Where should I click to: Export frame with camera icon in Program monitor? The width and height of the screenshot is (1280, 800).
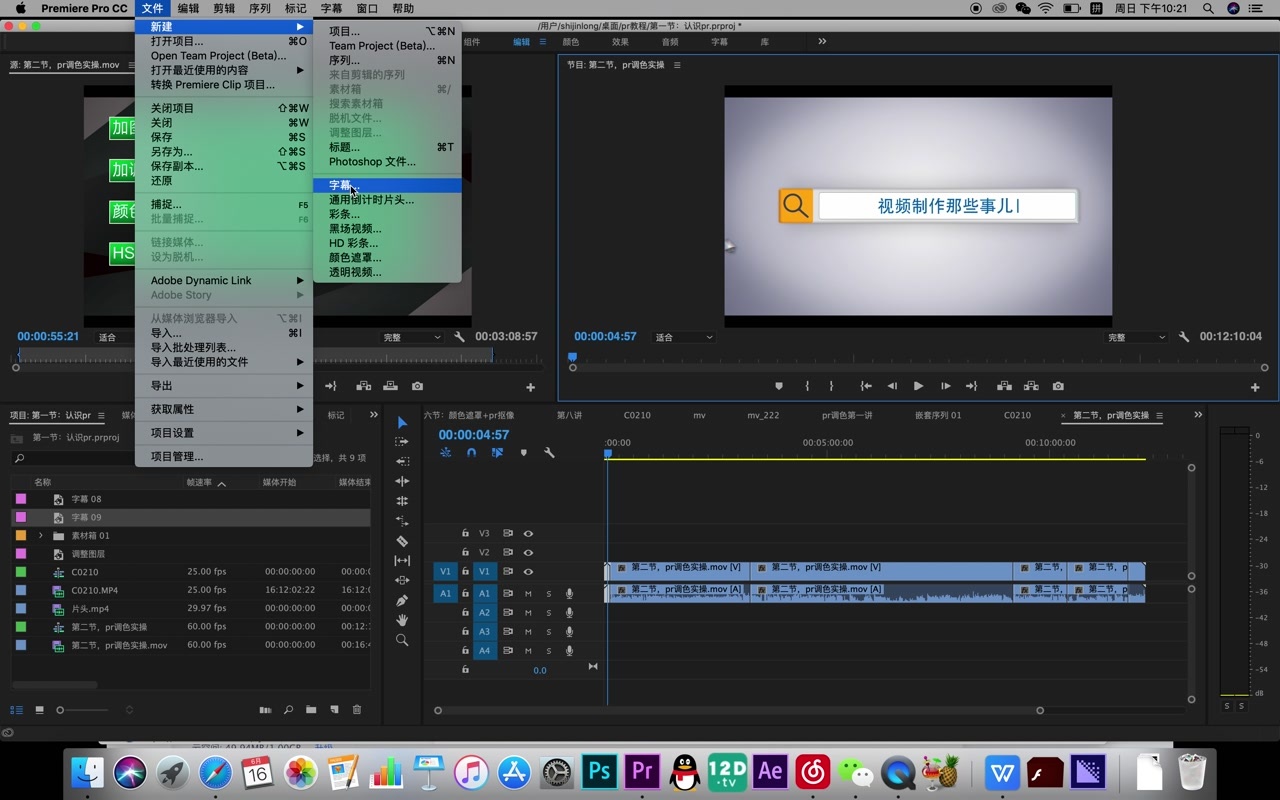[x=1058, y=386]
